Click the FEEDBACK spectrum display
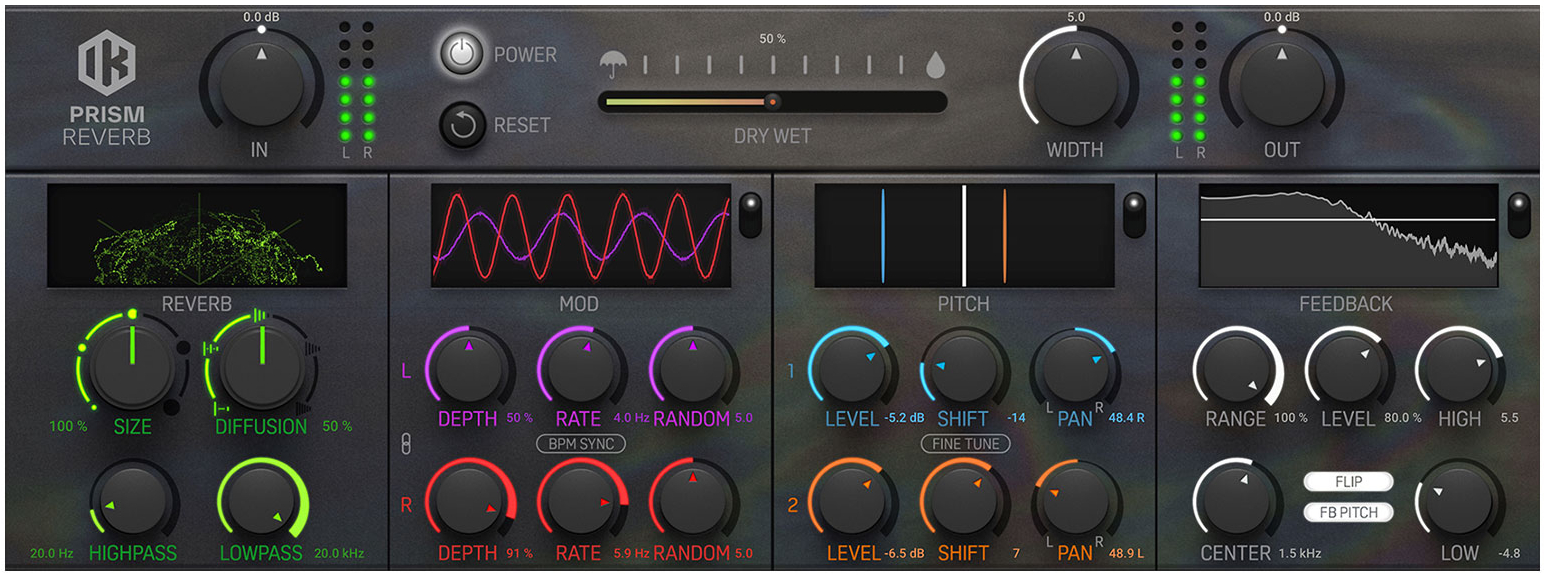This screenshot has height=575, width=1544. pos(1349,236)
